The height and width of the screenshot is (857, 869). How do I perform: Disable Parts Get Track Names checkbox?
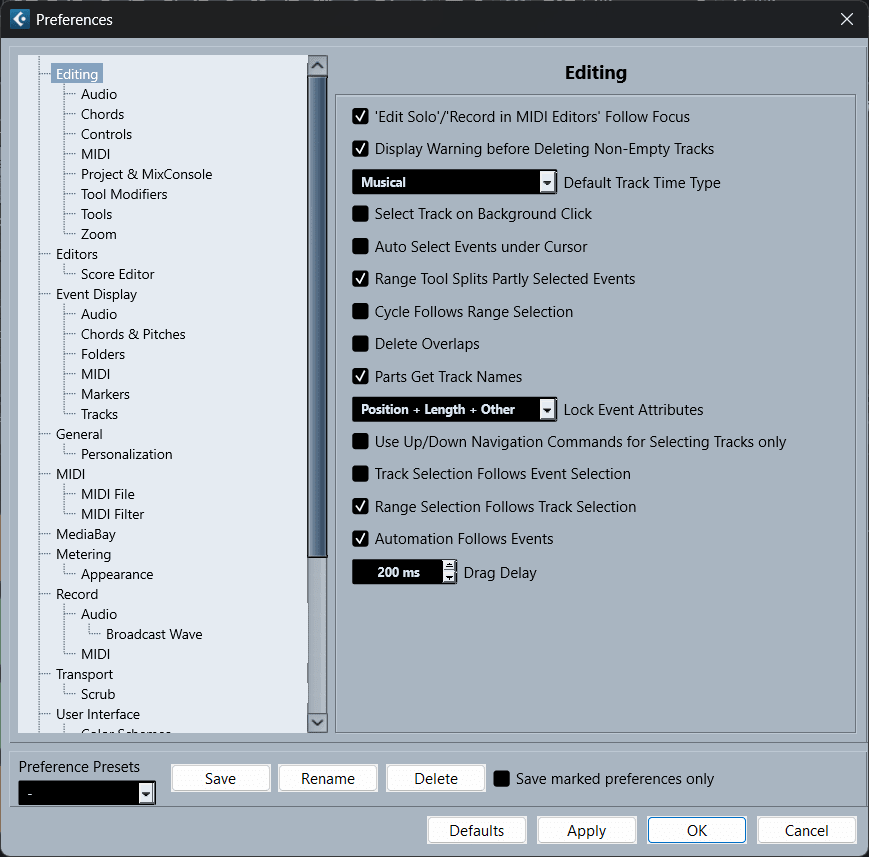click(x=361, y=377)
